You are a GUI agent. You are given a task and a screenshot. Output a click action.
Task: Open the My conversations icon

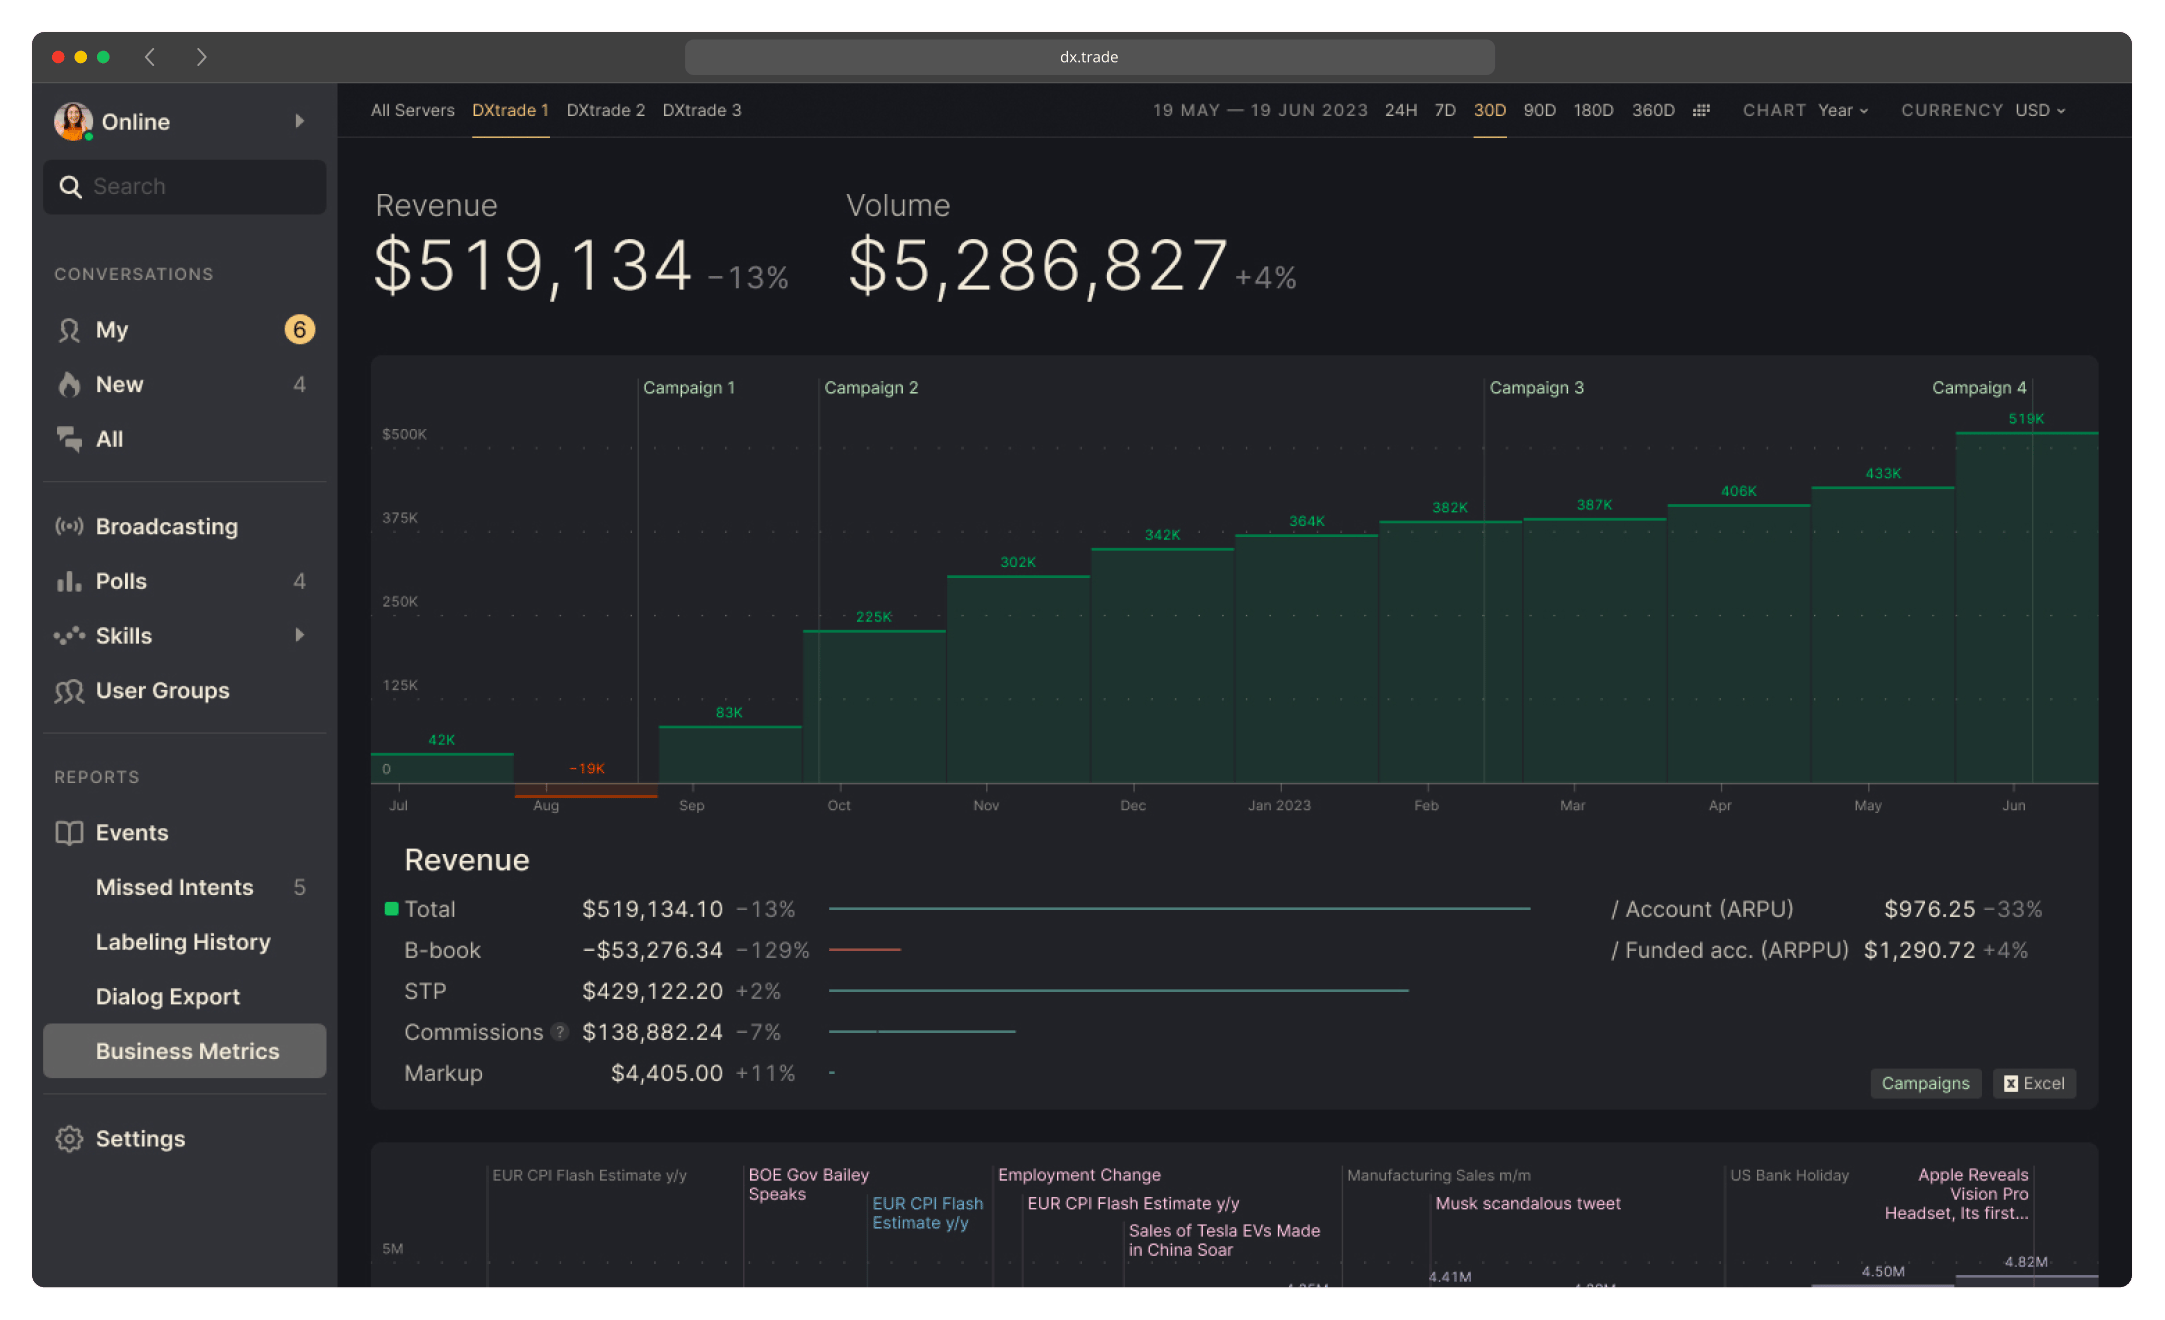pos(69,330)
